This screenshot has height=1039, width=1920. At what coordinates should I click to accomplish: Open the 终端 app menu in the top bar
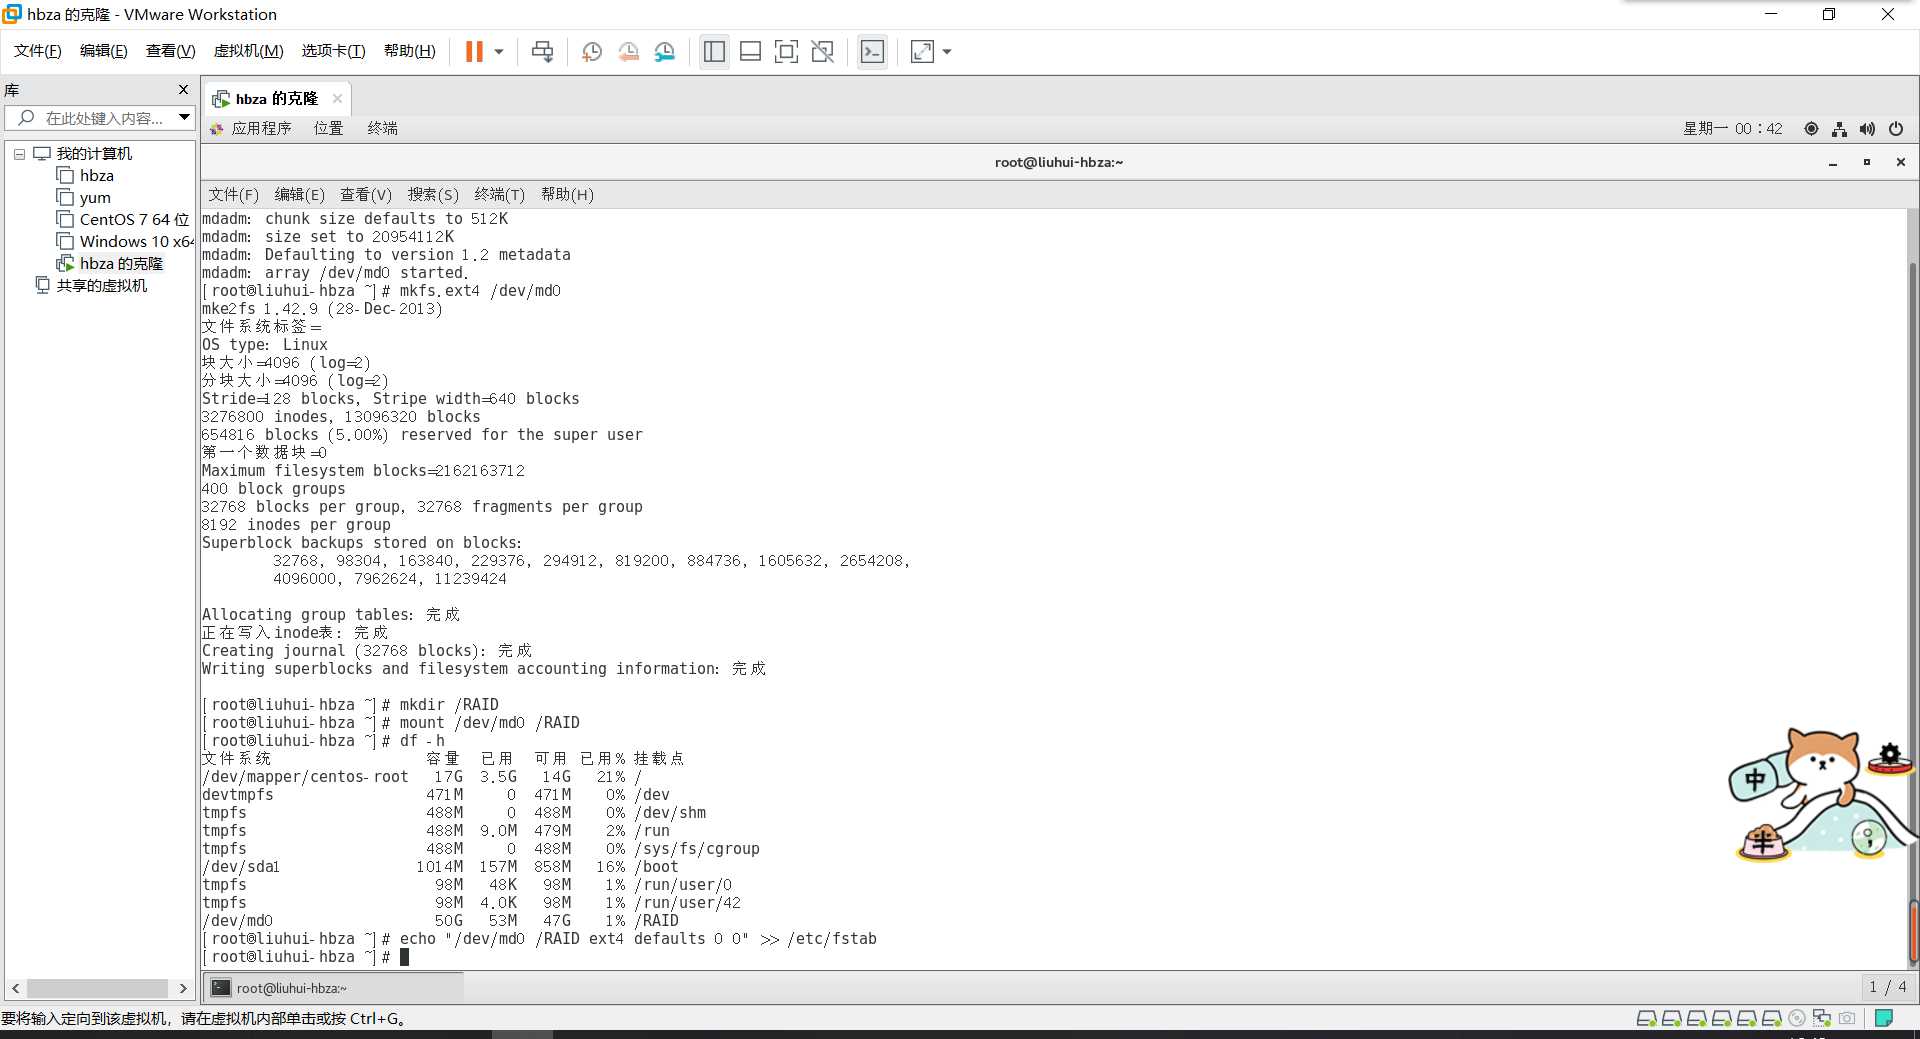pyautogui.click(x=382, y=128)
